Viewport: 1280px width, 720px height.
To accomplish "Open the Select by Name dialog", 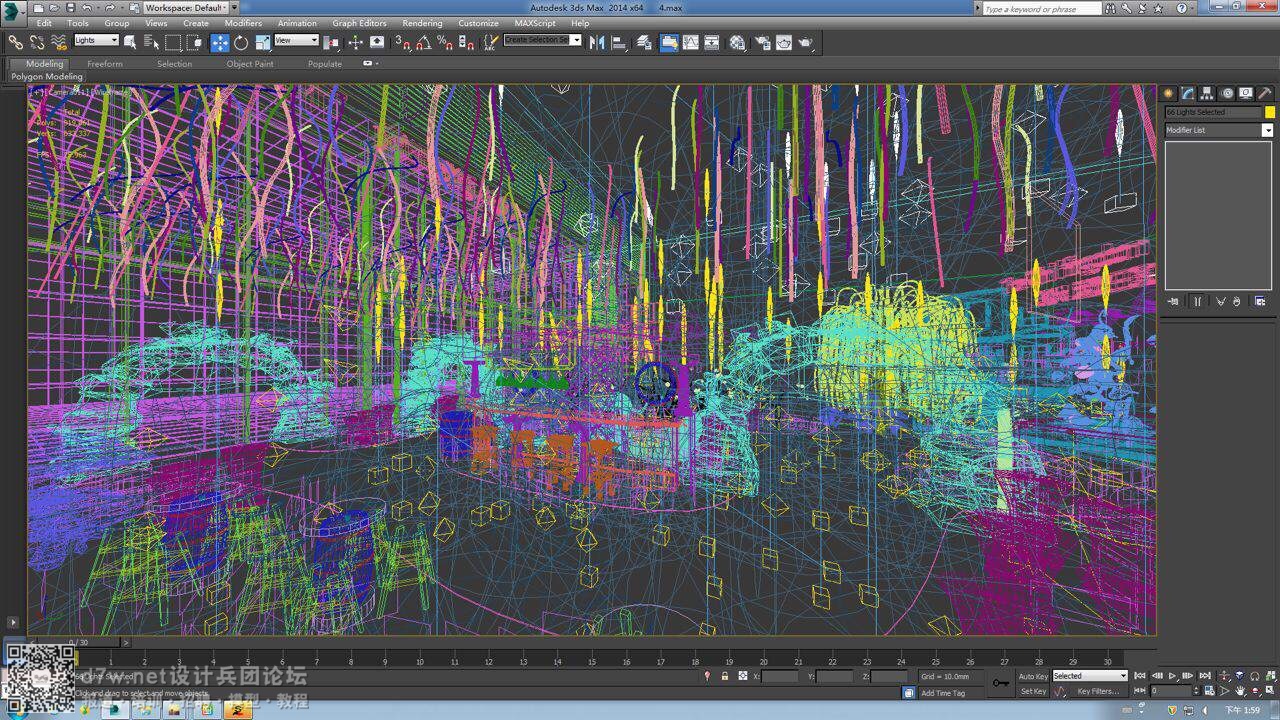I will (151, 42).
